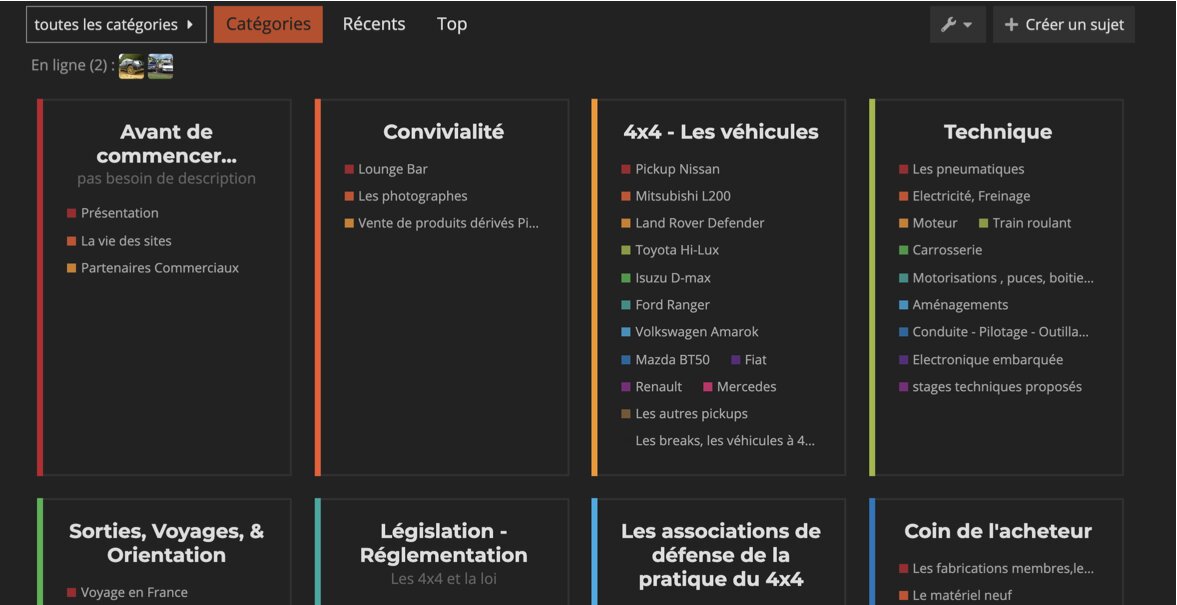Open the Mercedes subcategory

pos(739,387)
